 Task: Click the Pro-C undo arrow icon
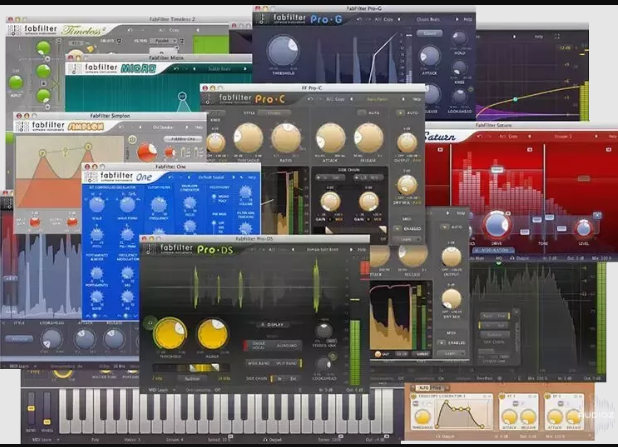(310, 99)
